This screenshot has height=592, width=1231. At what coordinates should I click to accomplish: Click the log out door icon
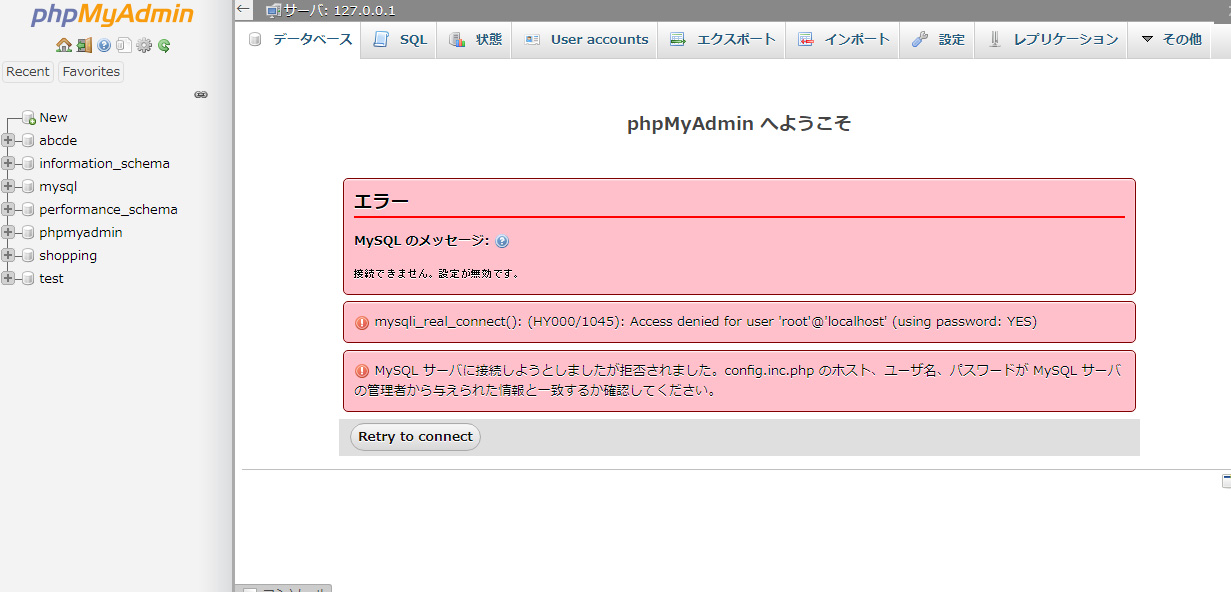[84, 45]
